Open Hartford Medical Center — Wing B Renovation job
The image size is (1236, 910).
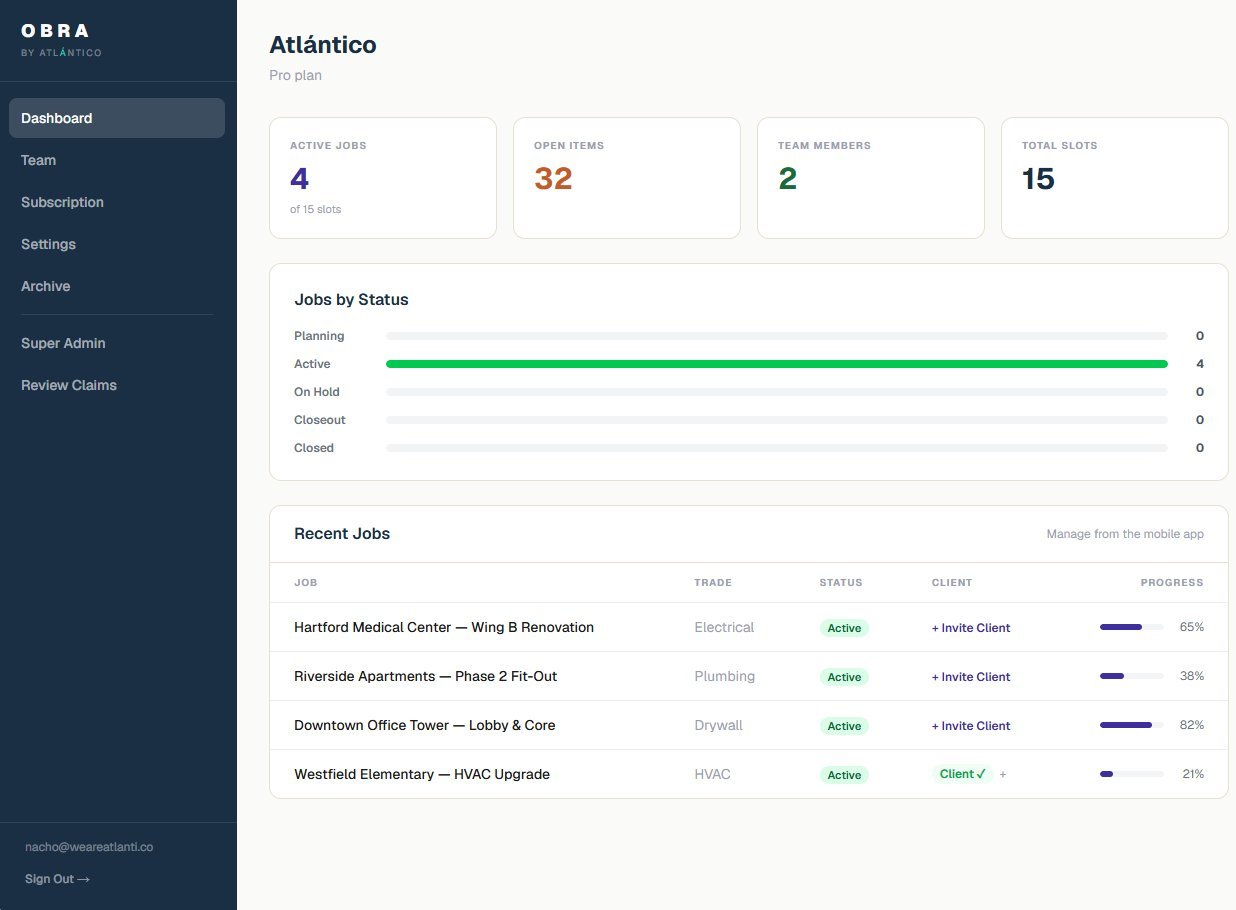pos(444,627)
